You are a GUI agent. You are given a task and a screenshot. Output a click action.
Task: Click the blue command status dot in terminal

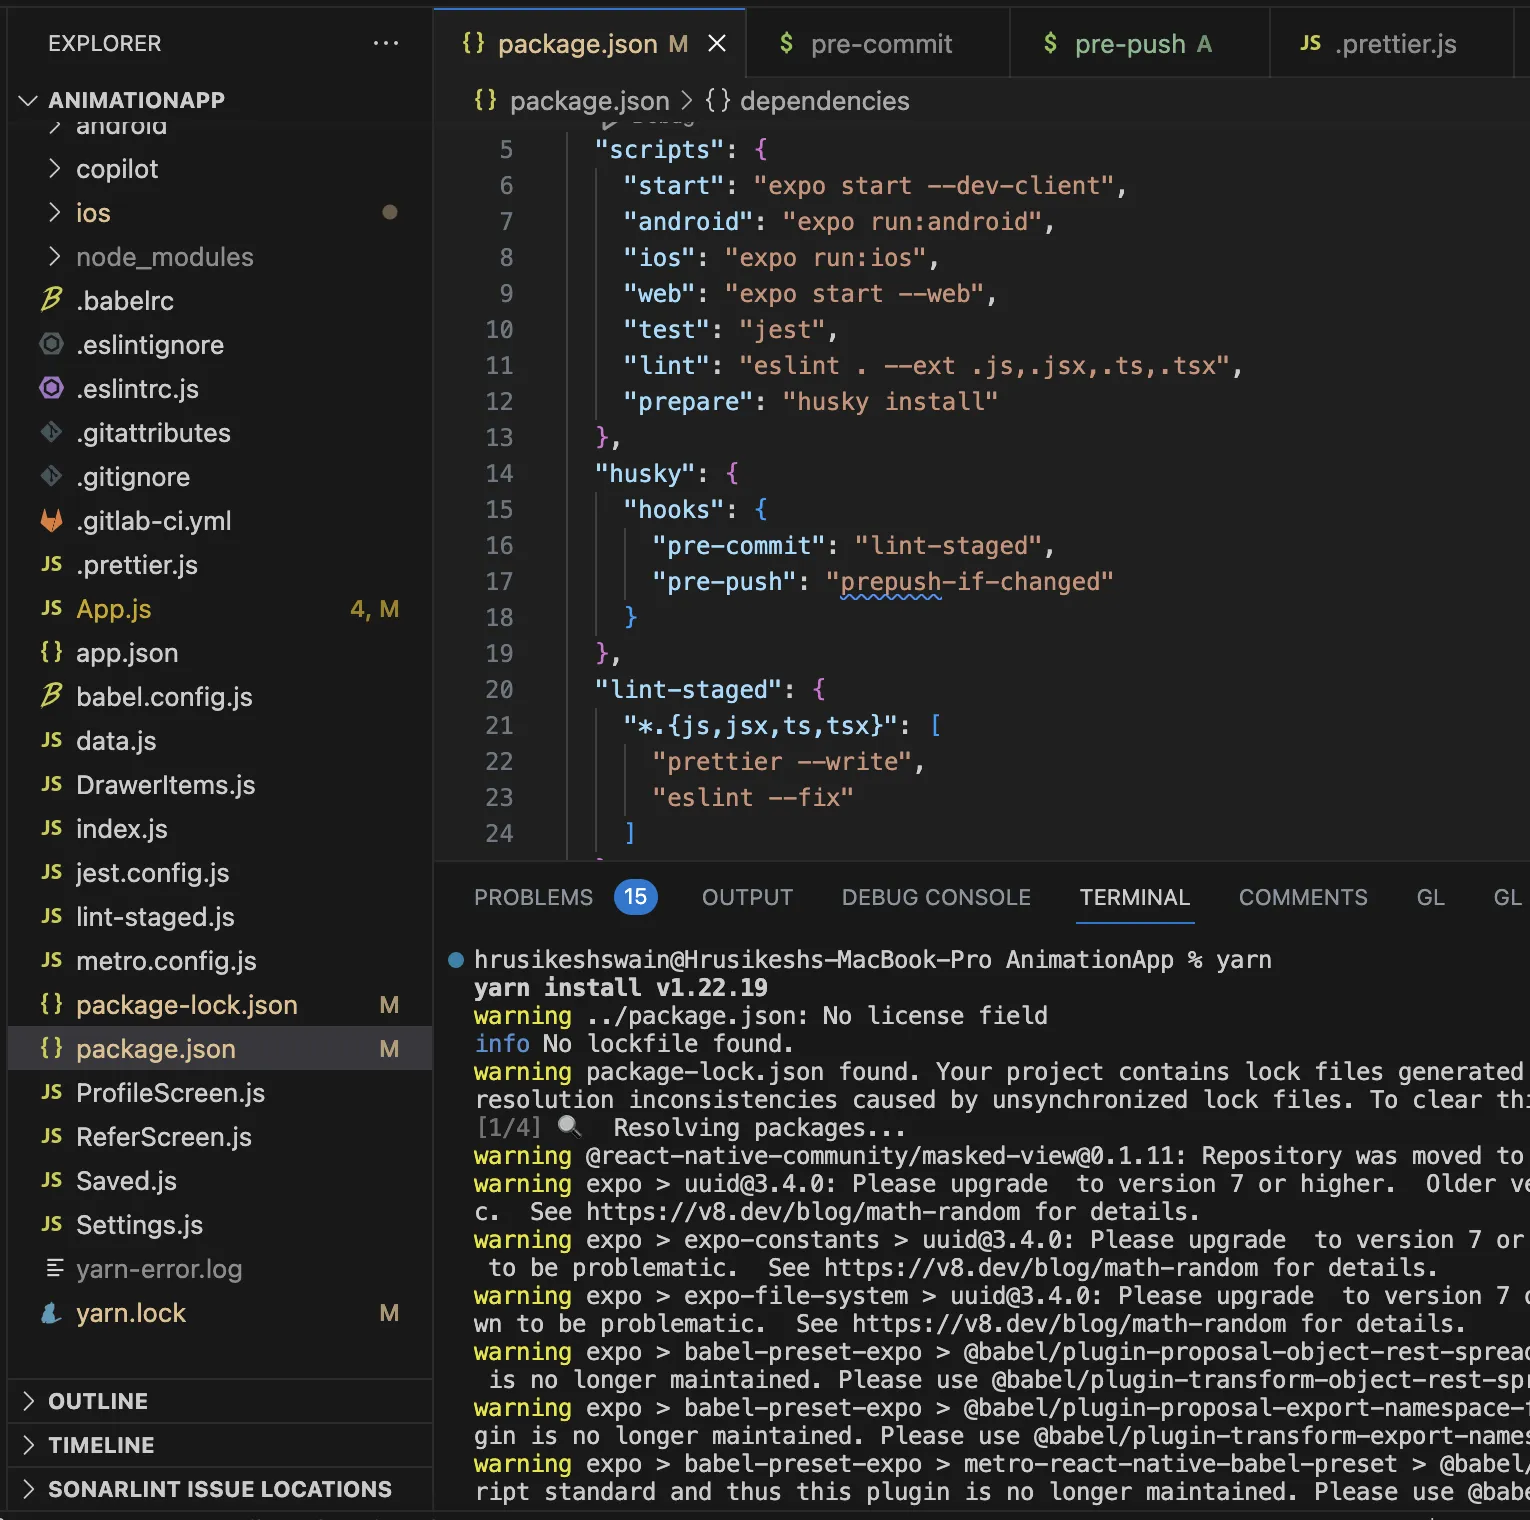[456, 960]
